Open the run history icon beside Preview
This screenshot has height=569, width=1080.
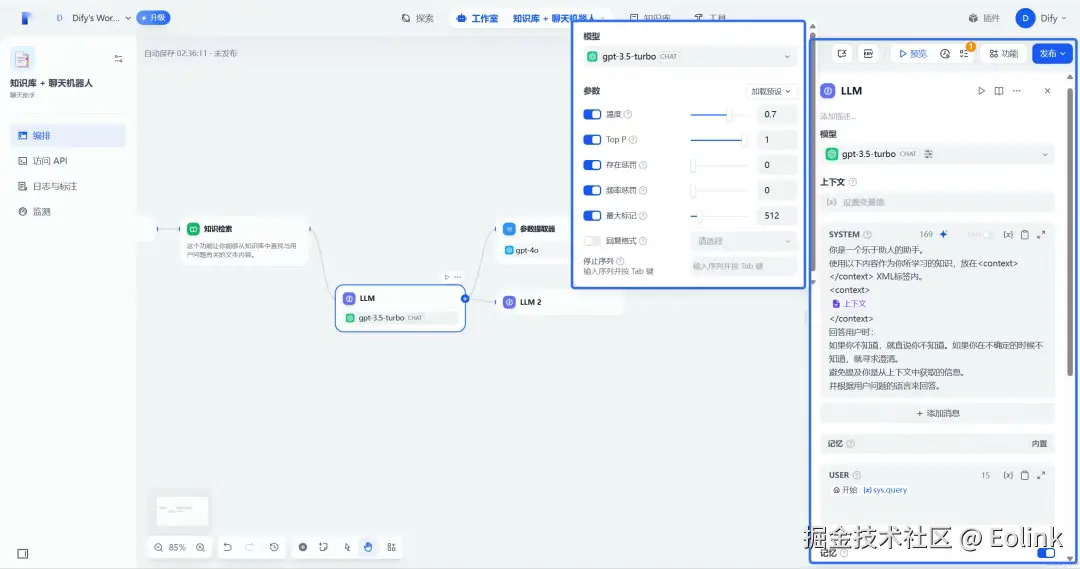pyautogui.click(x=945, y=54)
